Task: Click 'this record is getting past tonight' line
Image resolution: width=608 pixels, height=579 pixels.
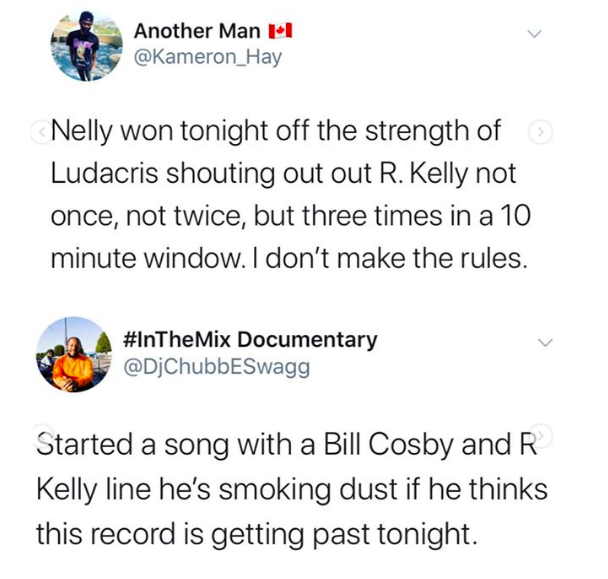Action: [x=258, y=533]
